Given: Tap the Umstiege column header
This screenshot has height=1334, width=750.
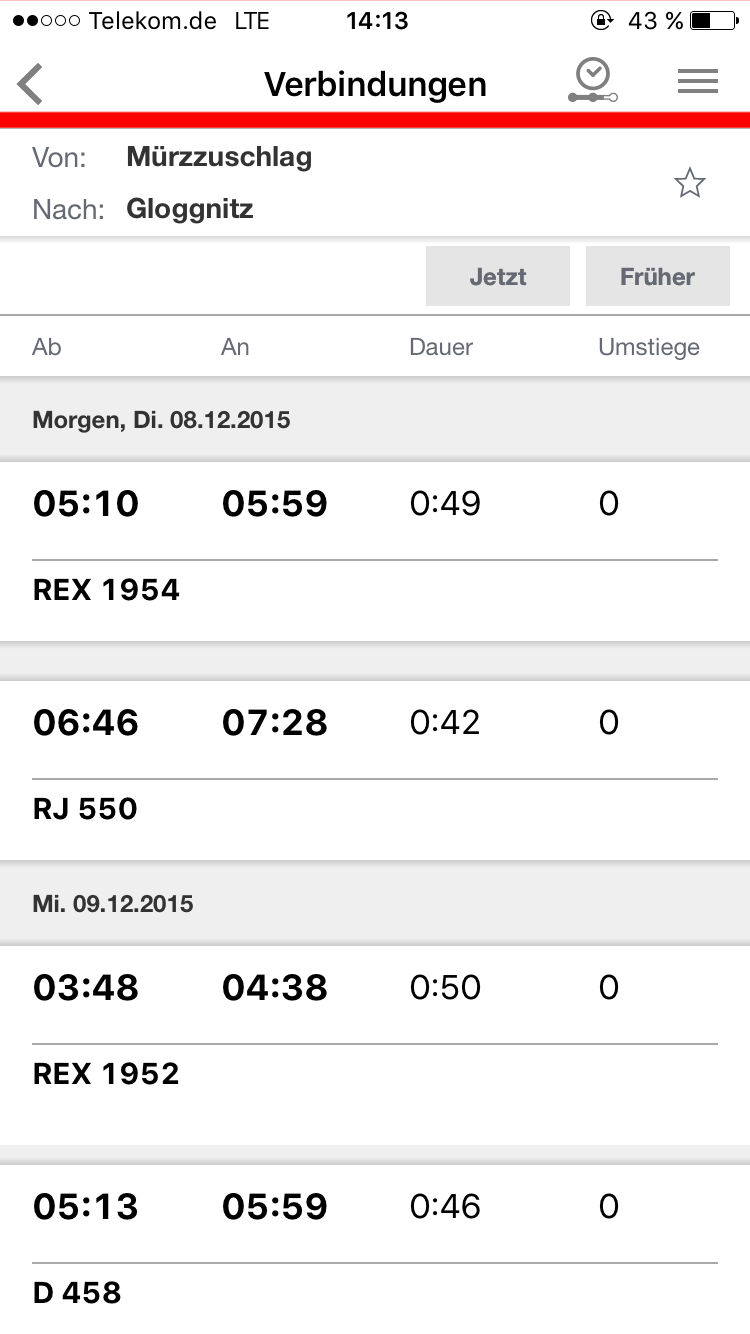Looking at the screenshot, I should point(648,347).
